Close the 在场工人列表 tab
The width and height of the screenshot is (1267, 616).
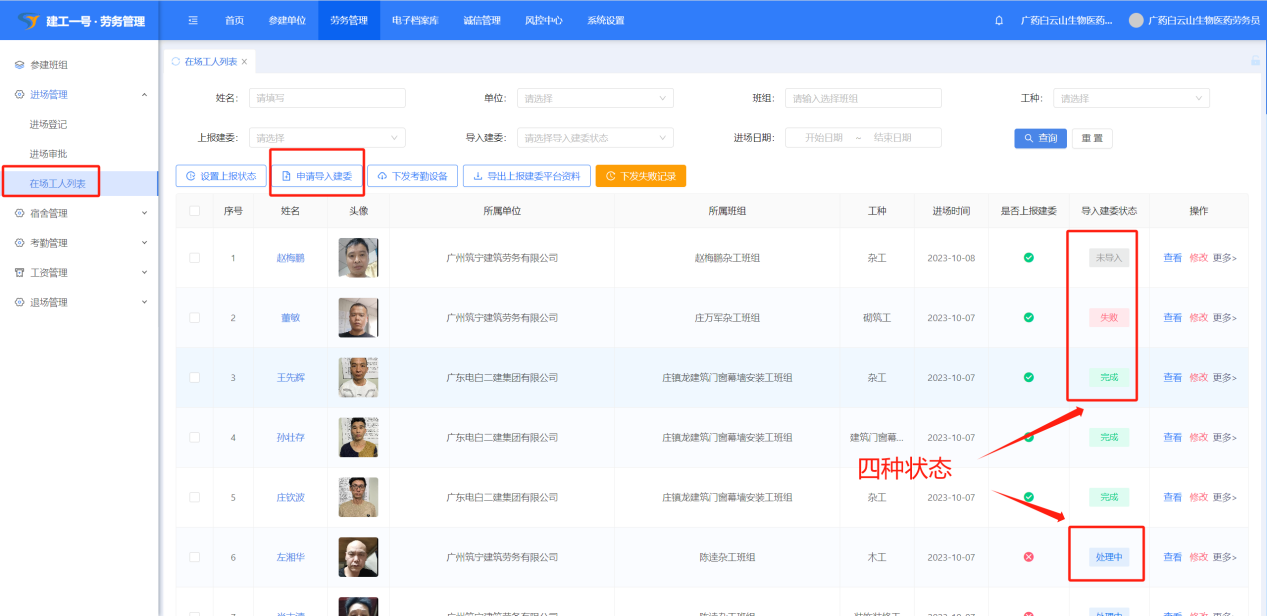click(x=244, y=62)
